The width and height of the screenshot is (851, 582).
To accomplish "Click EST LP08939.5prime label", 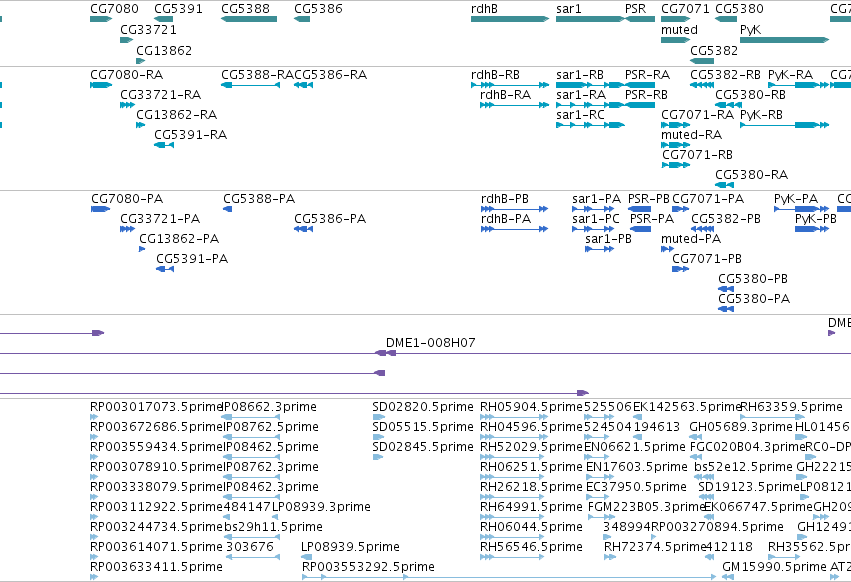I will pos(351,547).
